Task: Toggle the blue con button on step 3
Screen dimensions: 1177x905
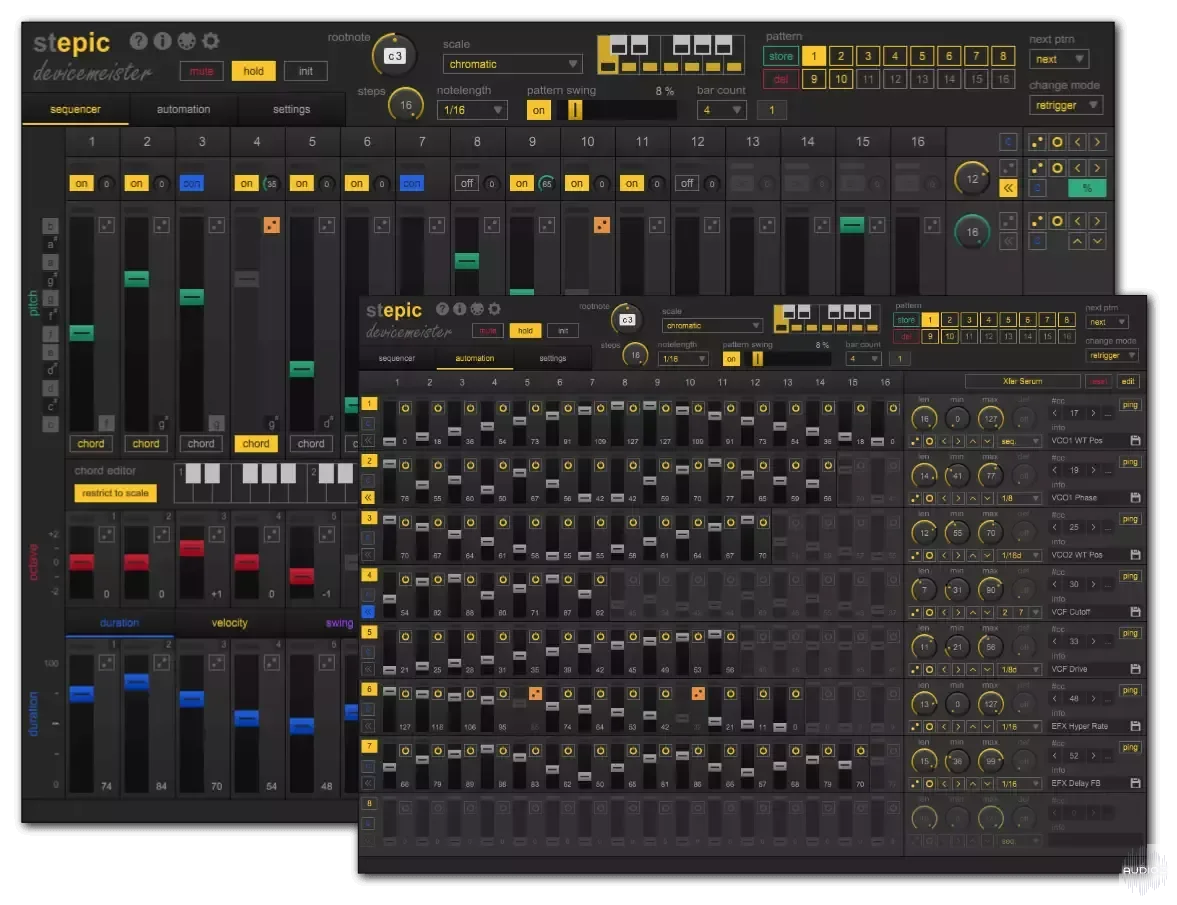Action: point(191,183)
